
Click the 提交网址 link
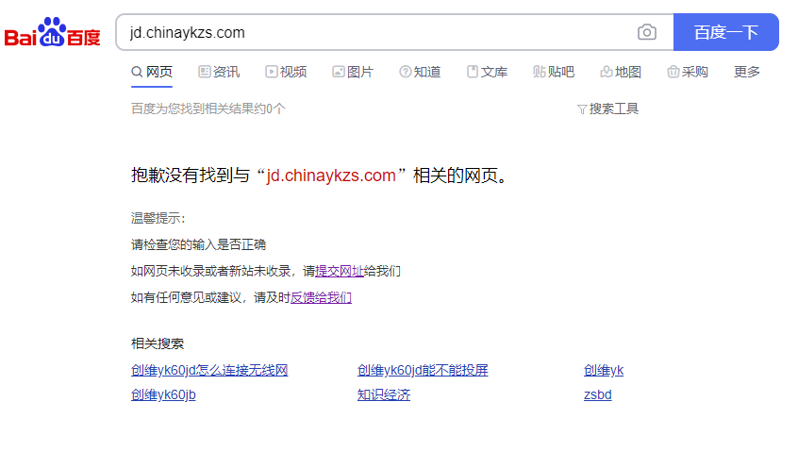[339, 271]
